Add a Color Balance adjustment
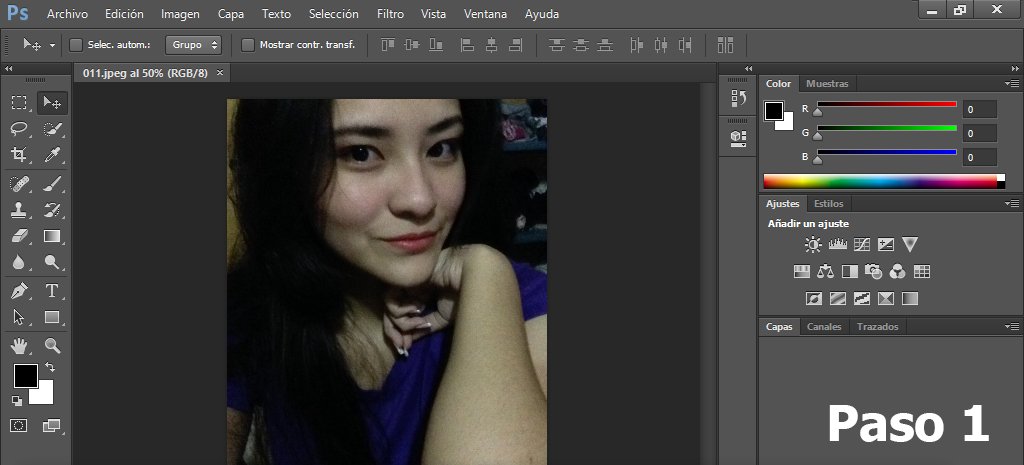1024x465 pixels. click(826, 271)
